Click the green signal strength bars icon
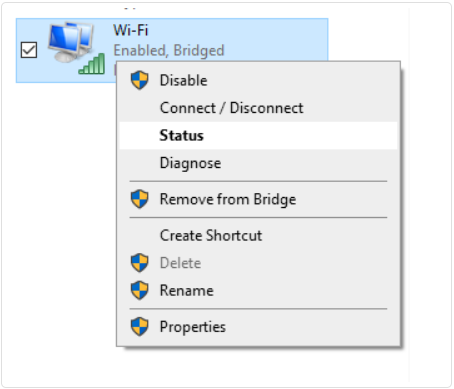This screenshot has height=389, width=454. point(92,64)
